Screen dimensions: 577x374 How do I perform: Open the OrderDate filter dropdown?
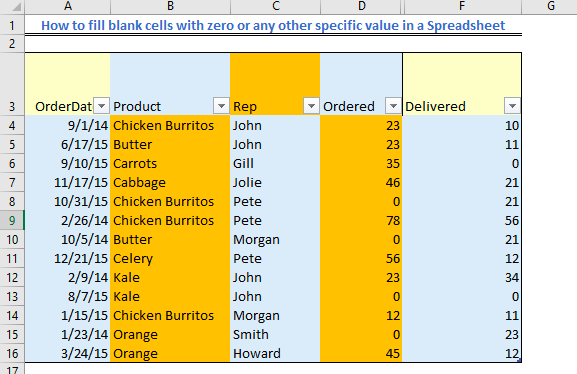[102, 106]
